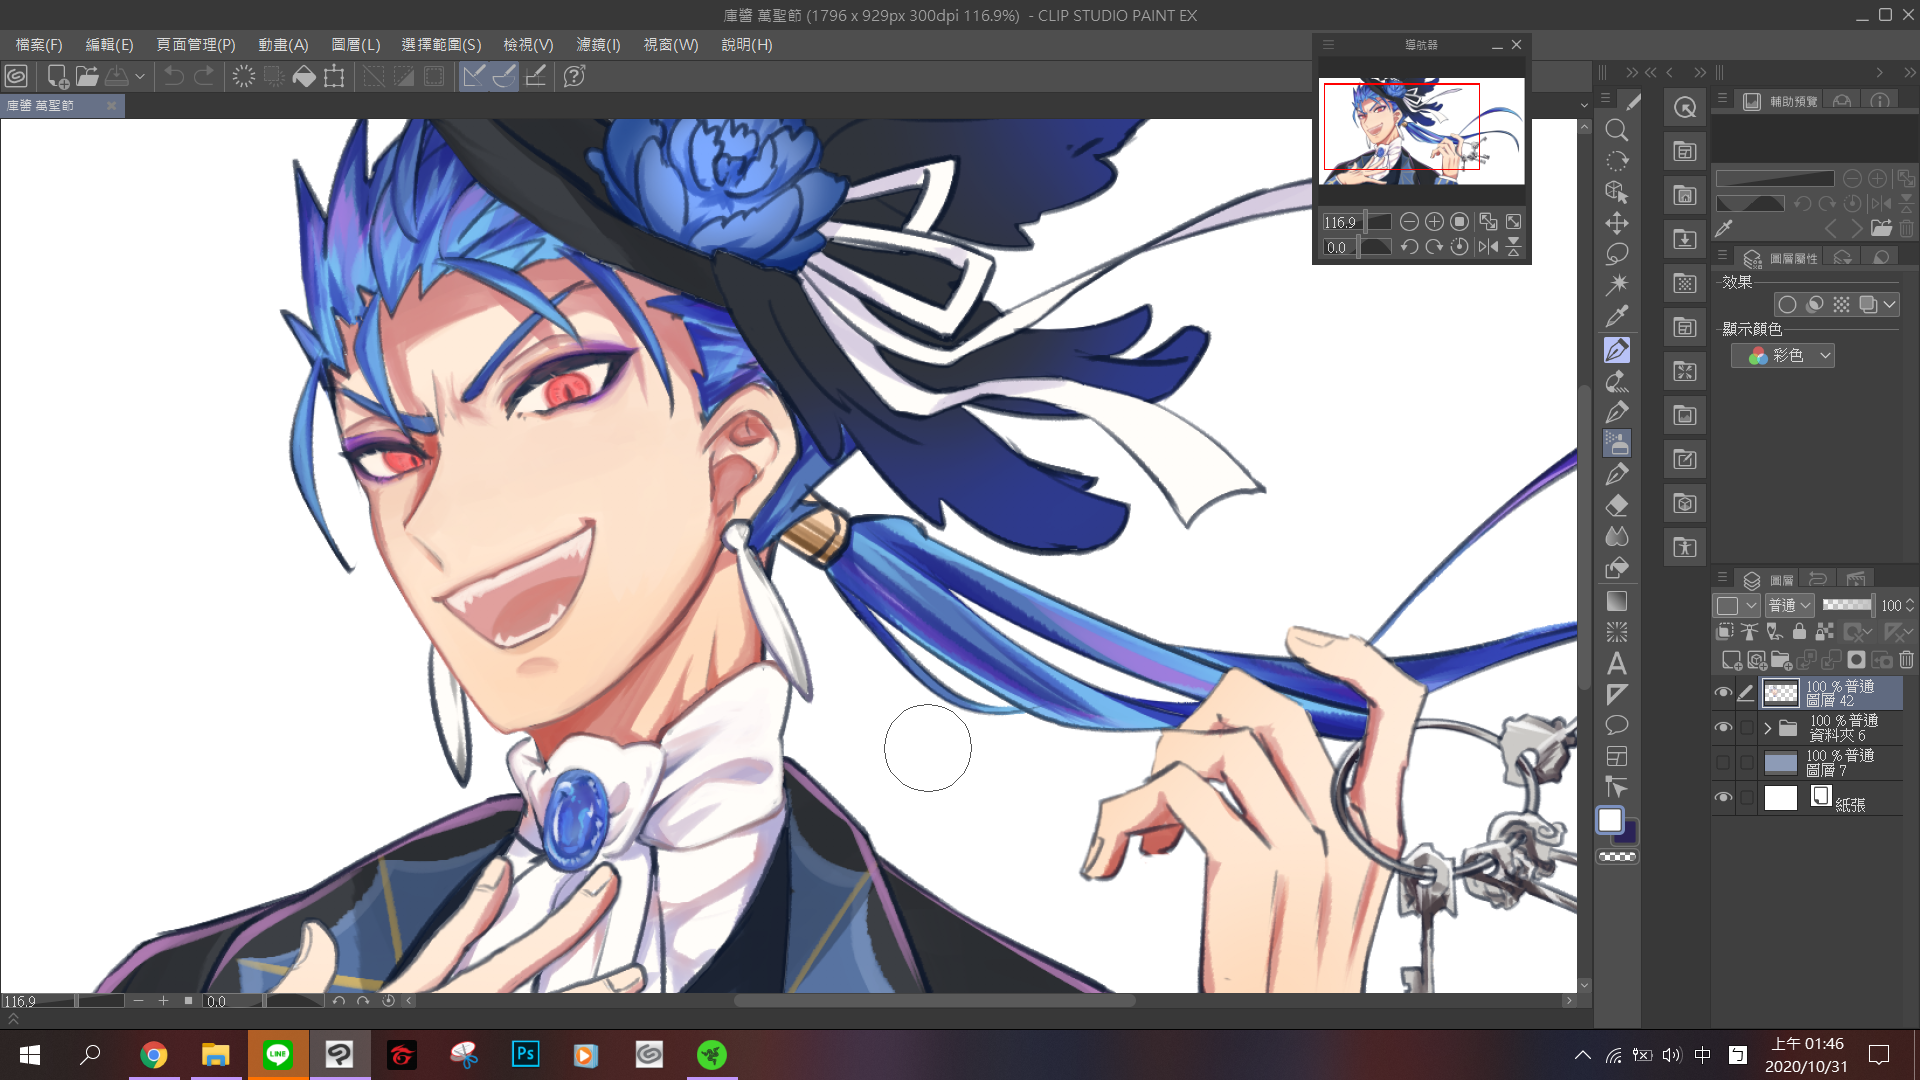Screen dimensions: 1920x1080
Task: Select the Auto select magic wand tool
Action: [x=1616, y=285]
